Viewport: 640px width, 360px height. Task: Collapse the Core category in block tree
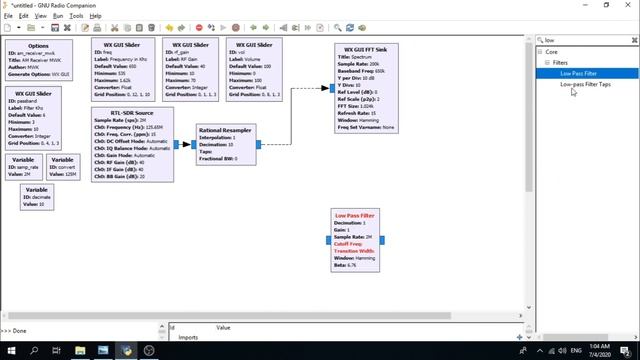(540, 52)
